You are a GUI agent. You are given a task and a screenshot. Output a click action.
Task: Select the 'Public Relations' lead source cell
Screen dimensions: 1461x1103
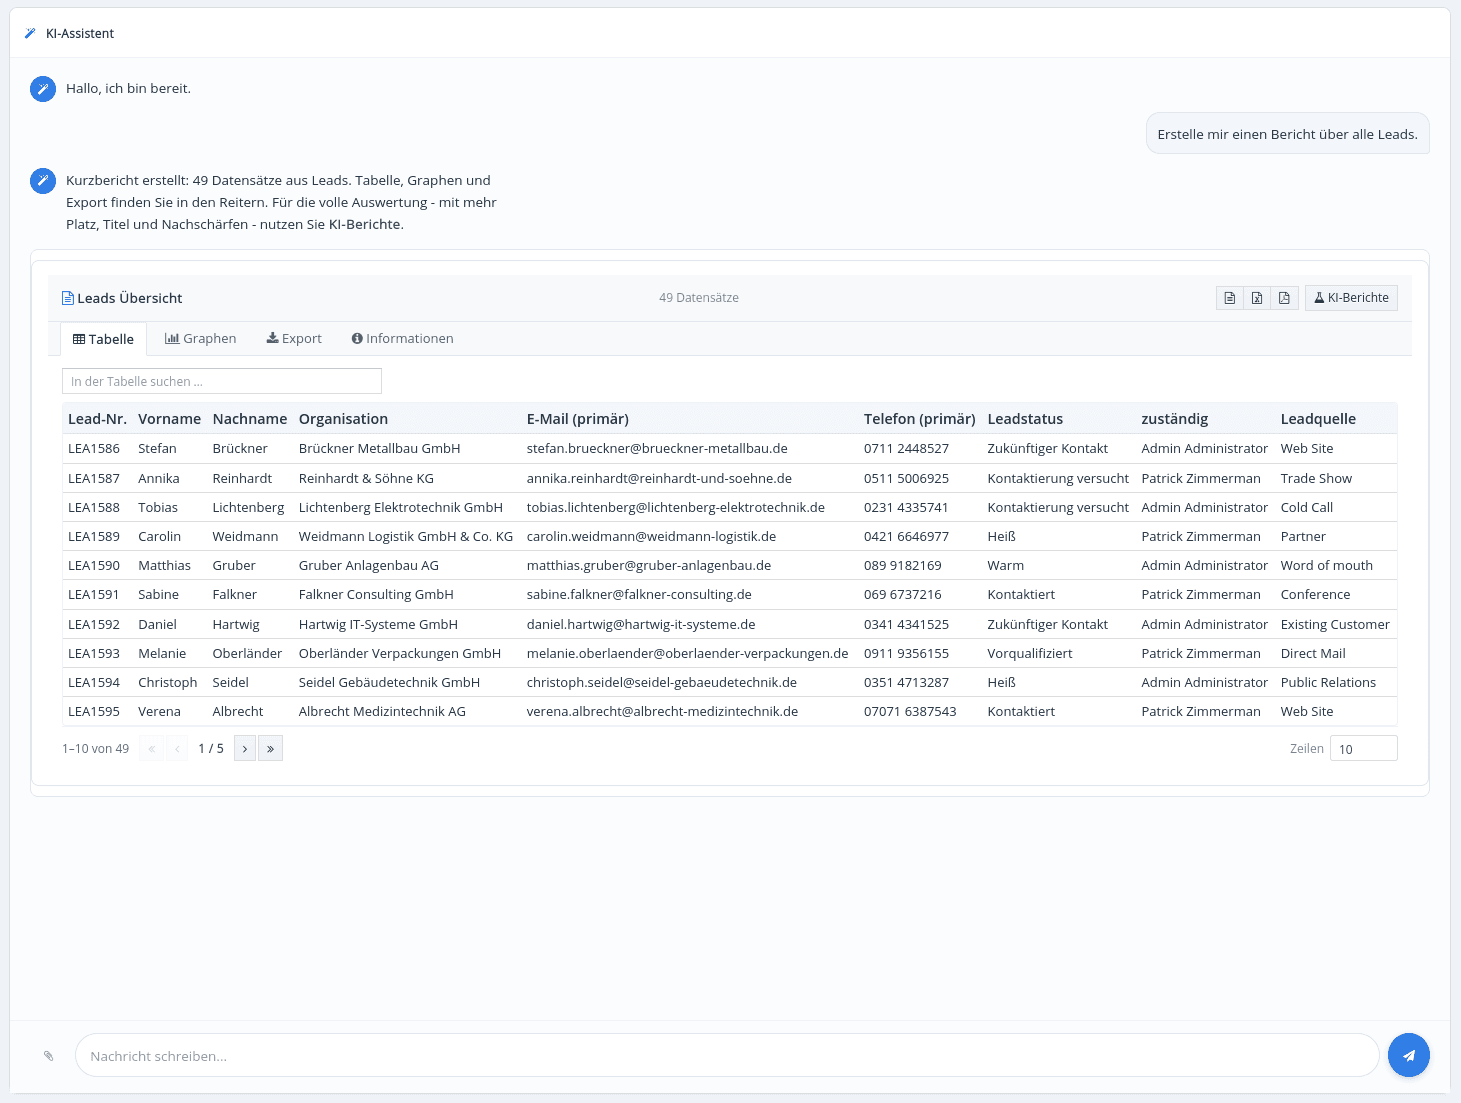coord(1328,683)
